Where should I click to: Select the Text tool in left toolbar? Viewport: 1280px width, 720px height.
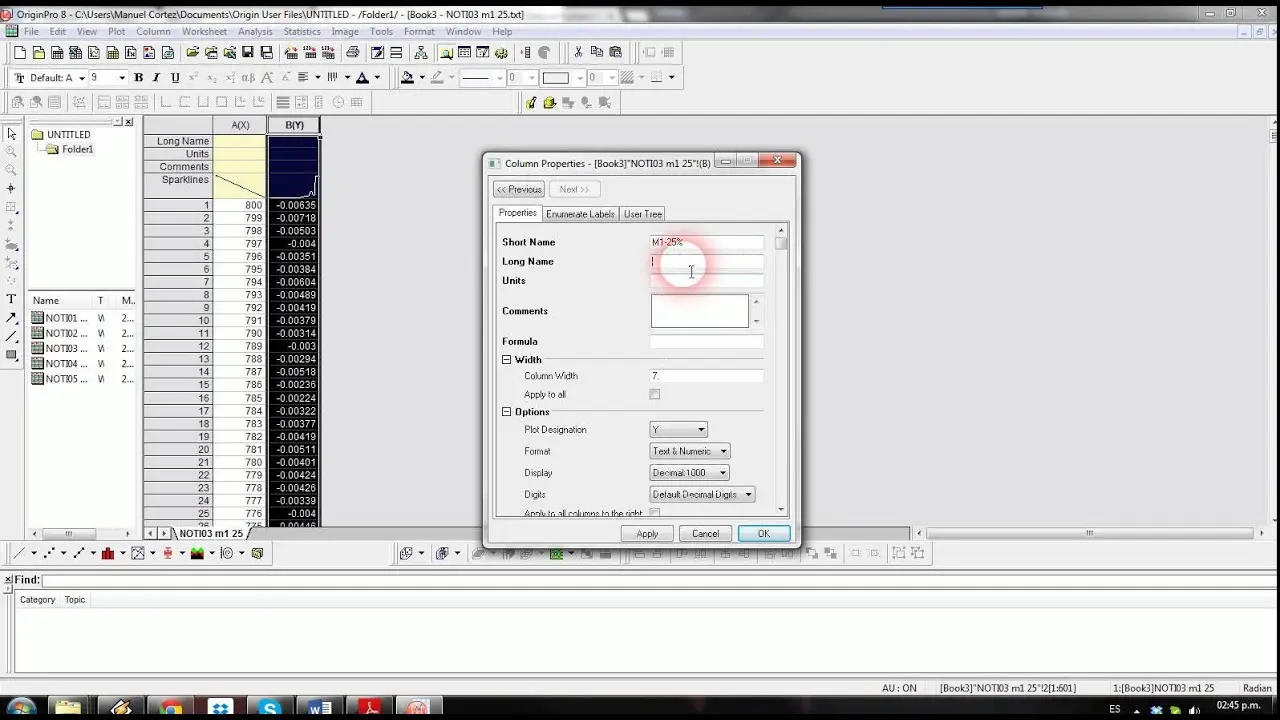pyautogui.click(x=11, y=299)
